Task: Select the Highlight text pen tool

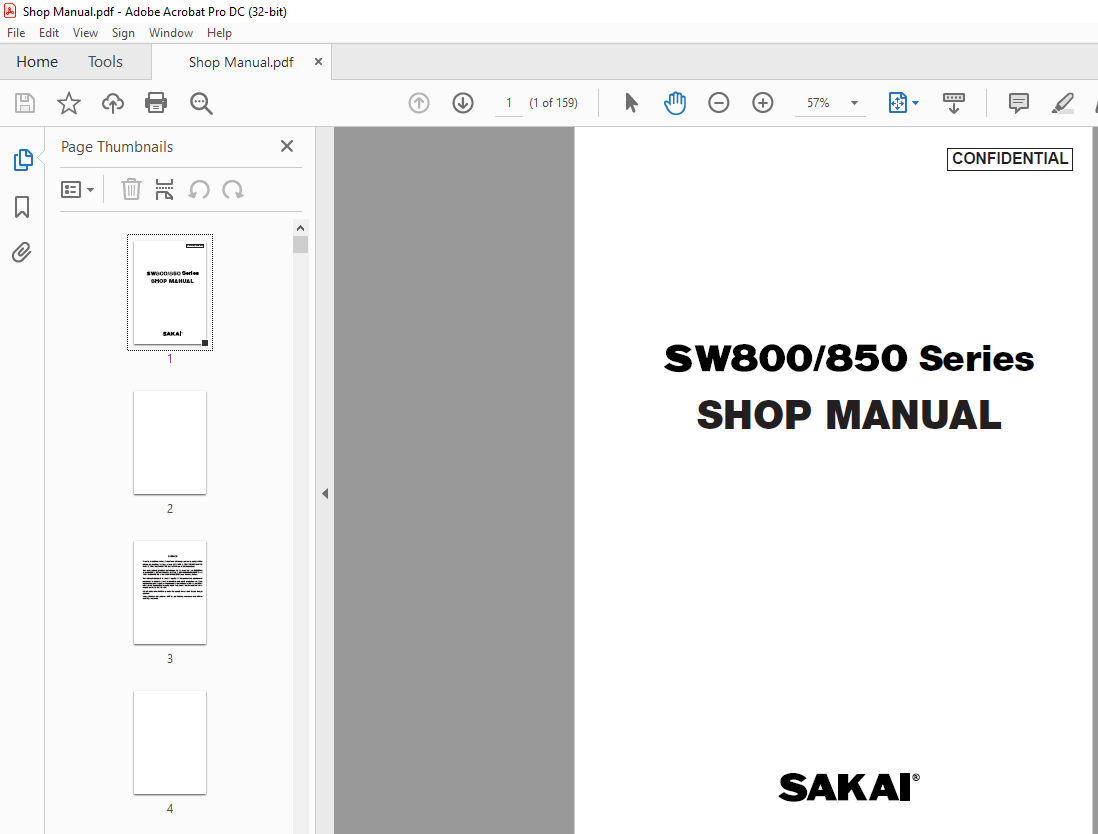Action: (1062, 103)
